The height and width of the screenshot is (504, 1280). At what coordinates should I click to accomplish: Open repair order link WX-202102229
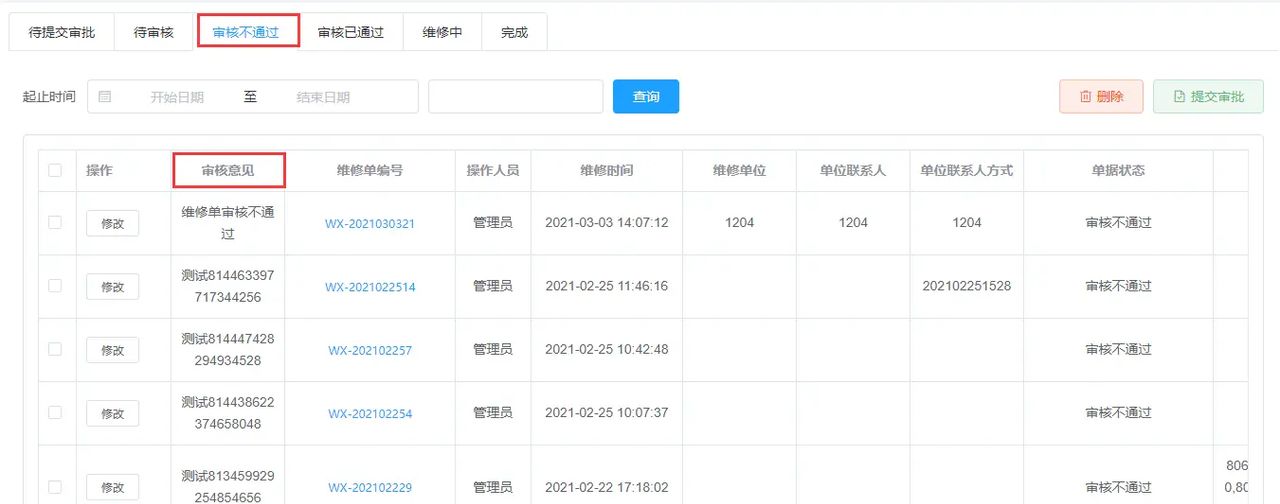point(370,488)
